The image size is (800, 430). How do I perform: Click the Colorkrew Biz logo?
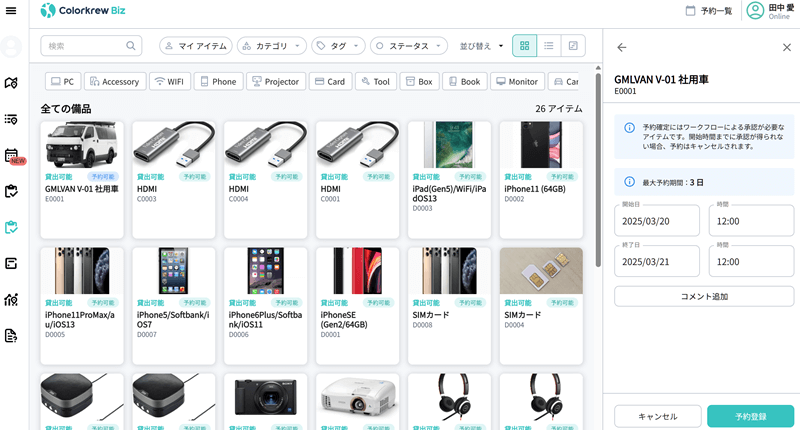tap(83, 10)
